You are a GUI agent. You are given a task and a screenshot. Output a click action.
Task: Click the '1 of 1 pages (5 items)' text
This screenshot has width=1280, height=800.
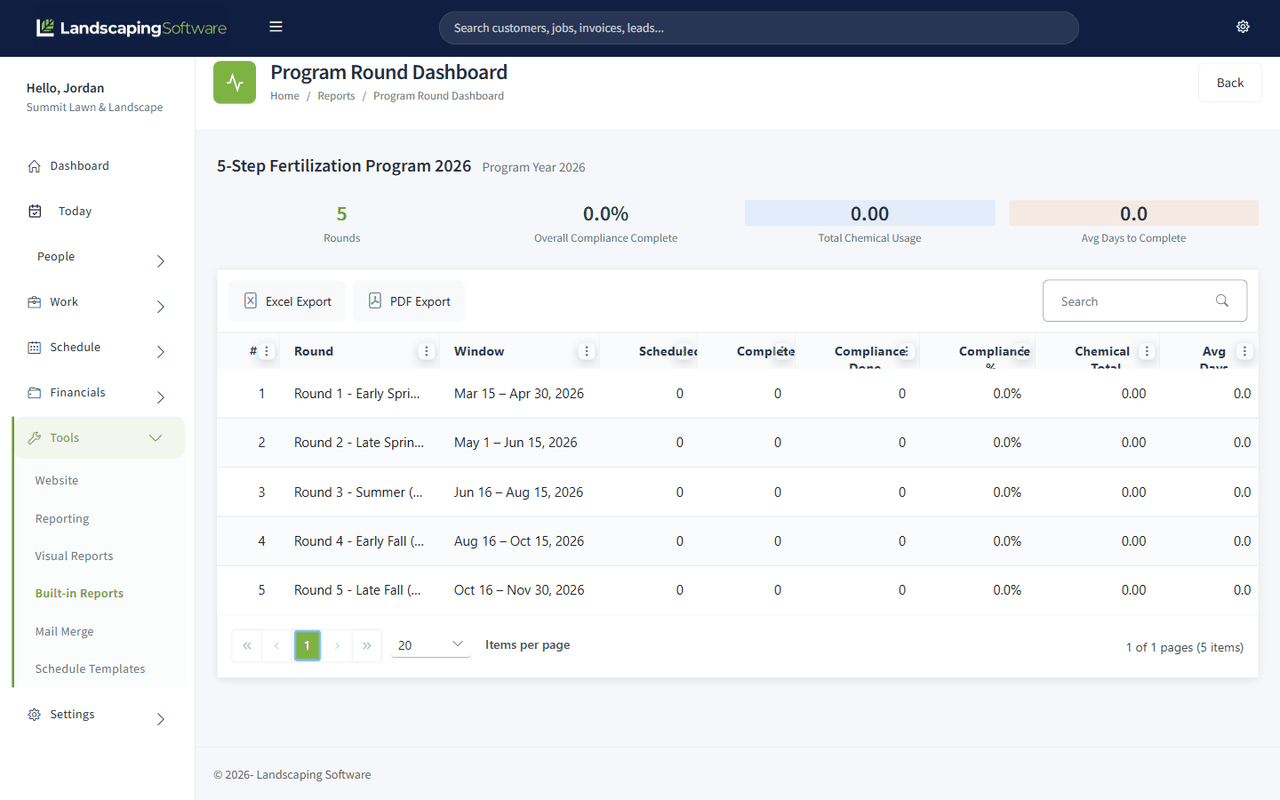[x=1185, y=648]
